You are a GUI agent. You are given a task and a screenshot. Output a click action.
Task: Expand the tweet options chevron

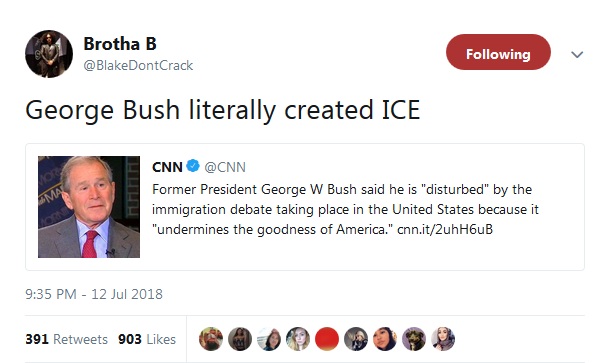577,55
